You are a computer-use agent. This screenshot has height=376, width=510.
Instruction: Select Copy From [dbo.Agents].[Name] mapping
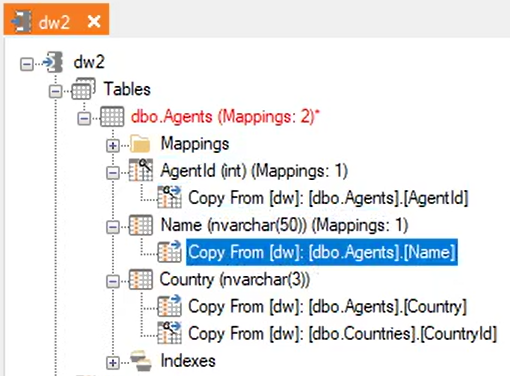point(322,252)
